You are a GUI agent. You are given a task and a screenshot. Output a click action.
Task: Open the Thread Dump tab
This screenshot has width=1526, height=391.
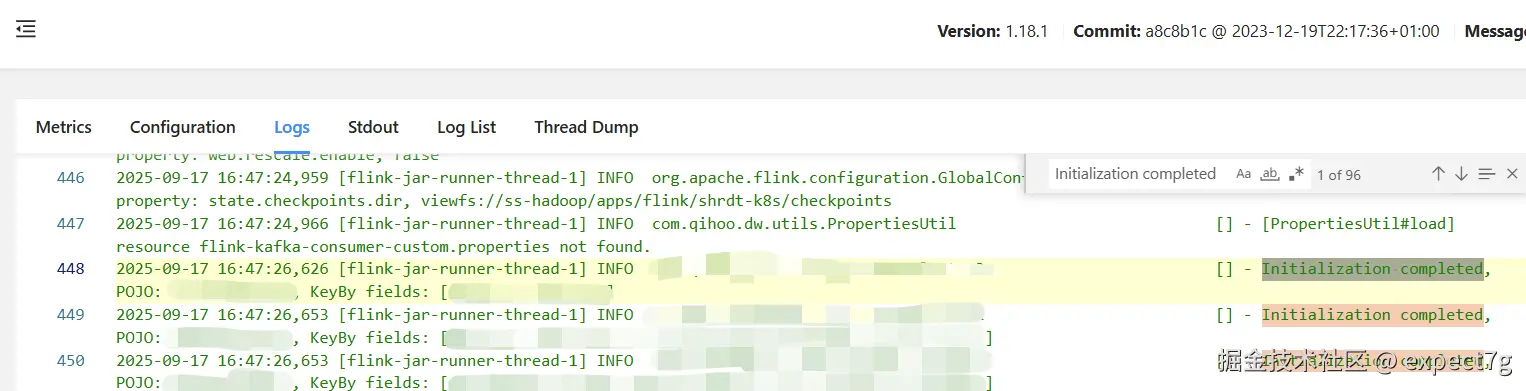pyautogui.click(x=586, y=127)
